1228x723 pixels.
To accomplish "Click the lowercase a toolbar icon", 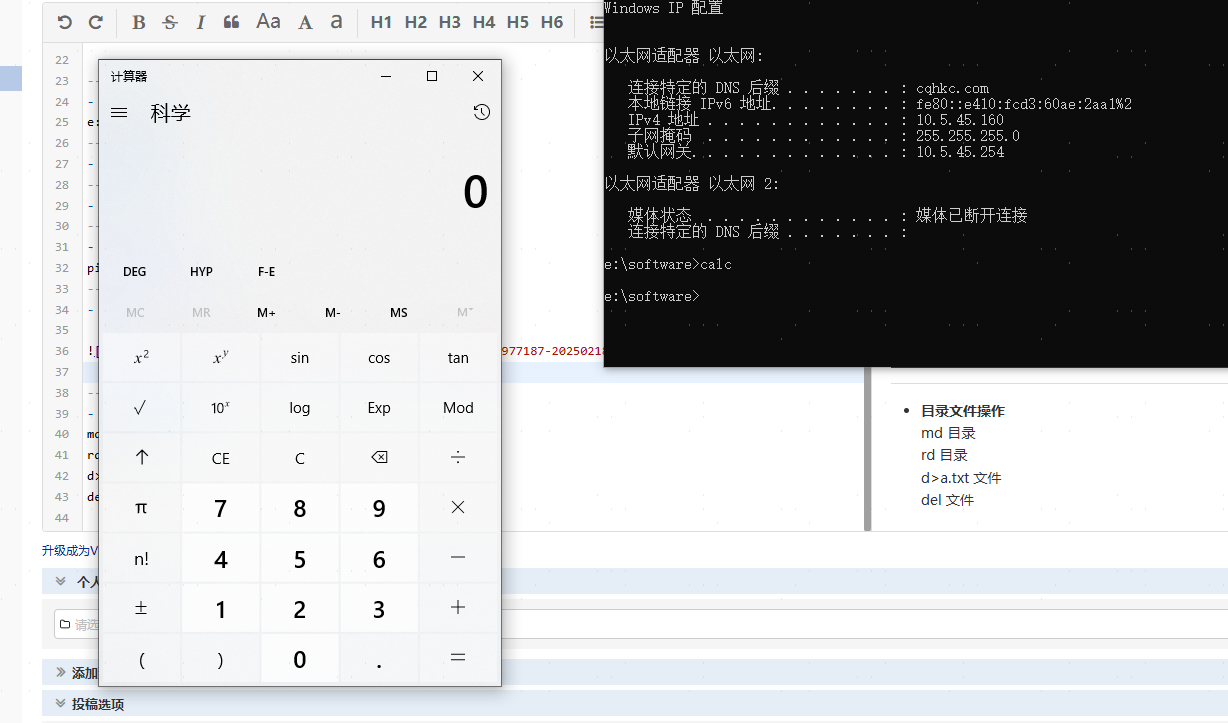I will point(337,21).
